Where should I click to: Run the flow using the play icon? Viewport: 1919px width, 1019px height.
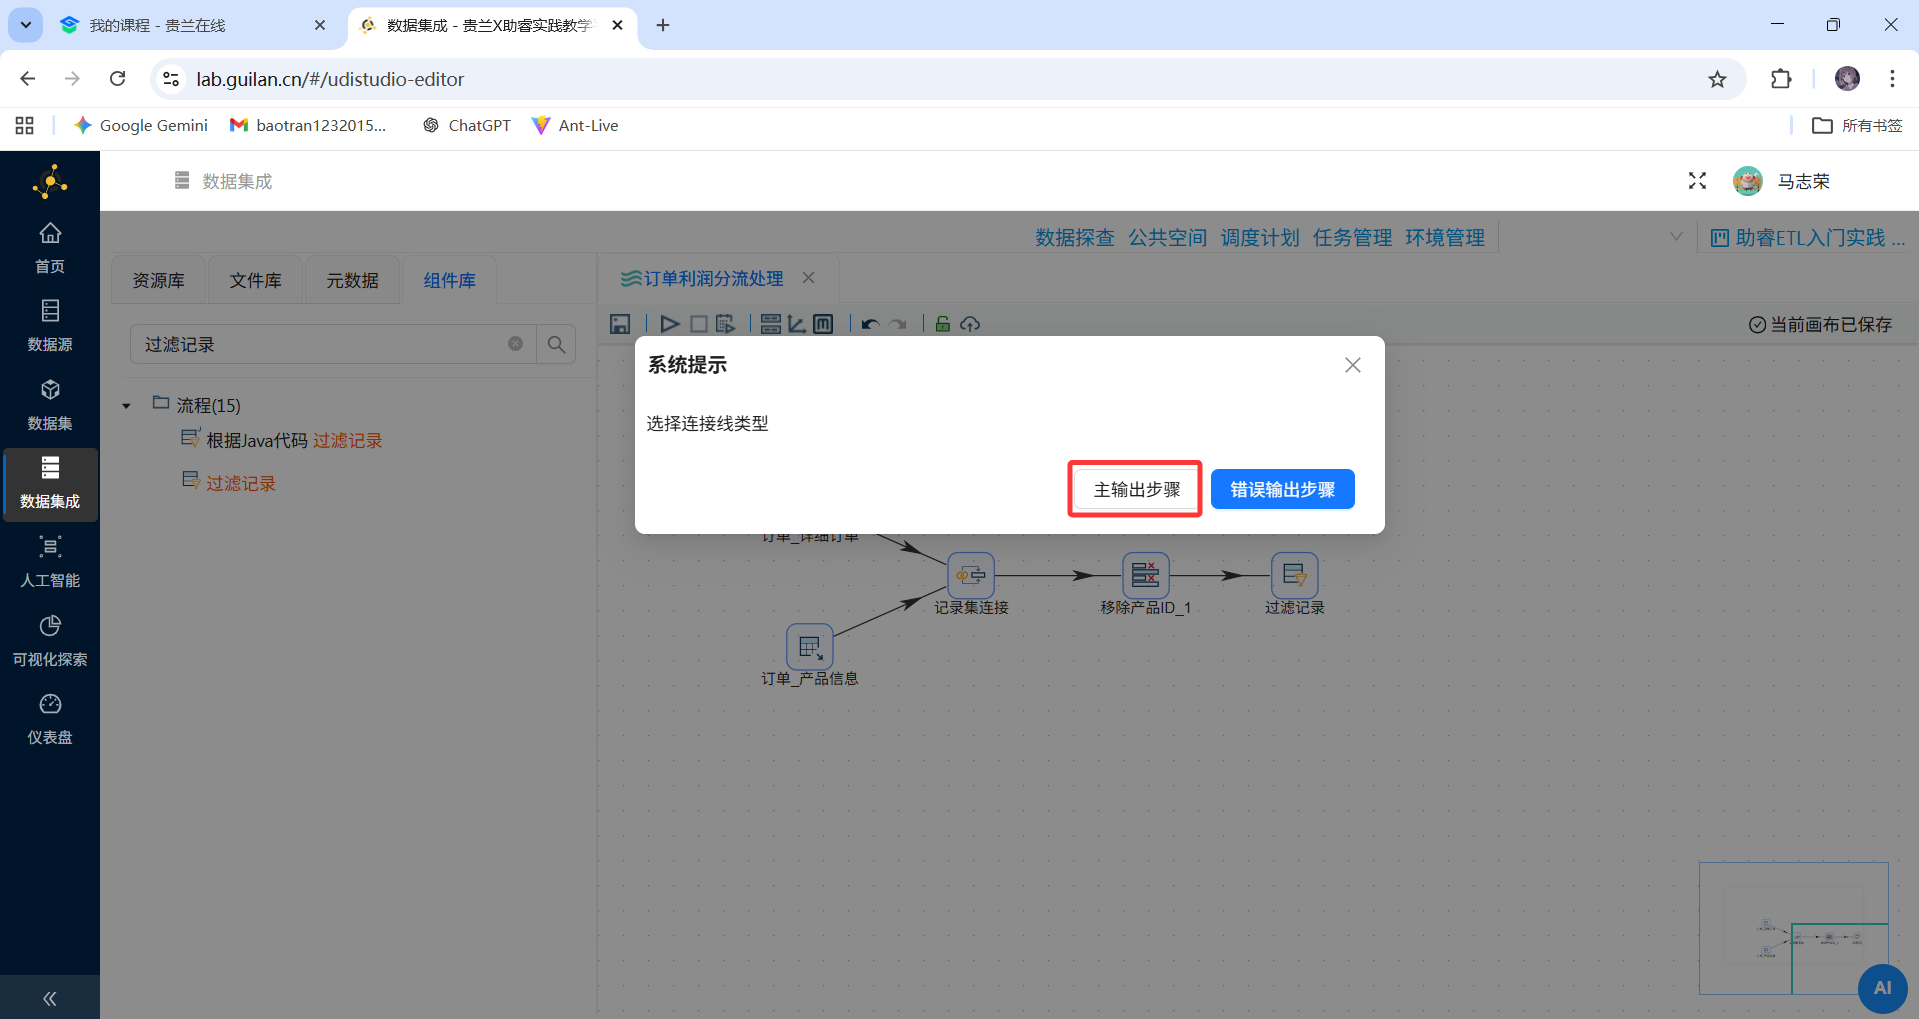tap(669, 323)
